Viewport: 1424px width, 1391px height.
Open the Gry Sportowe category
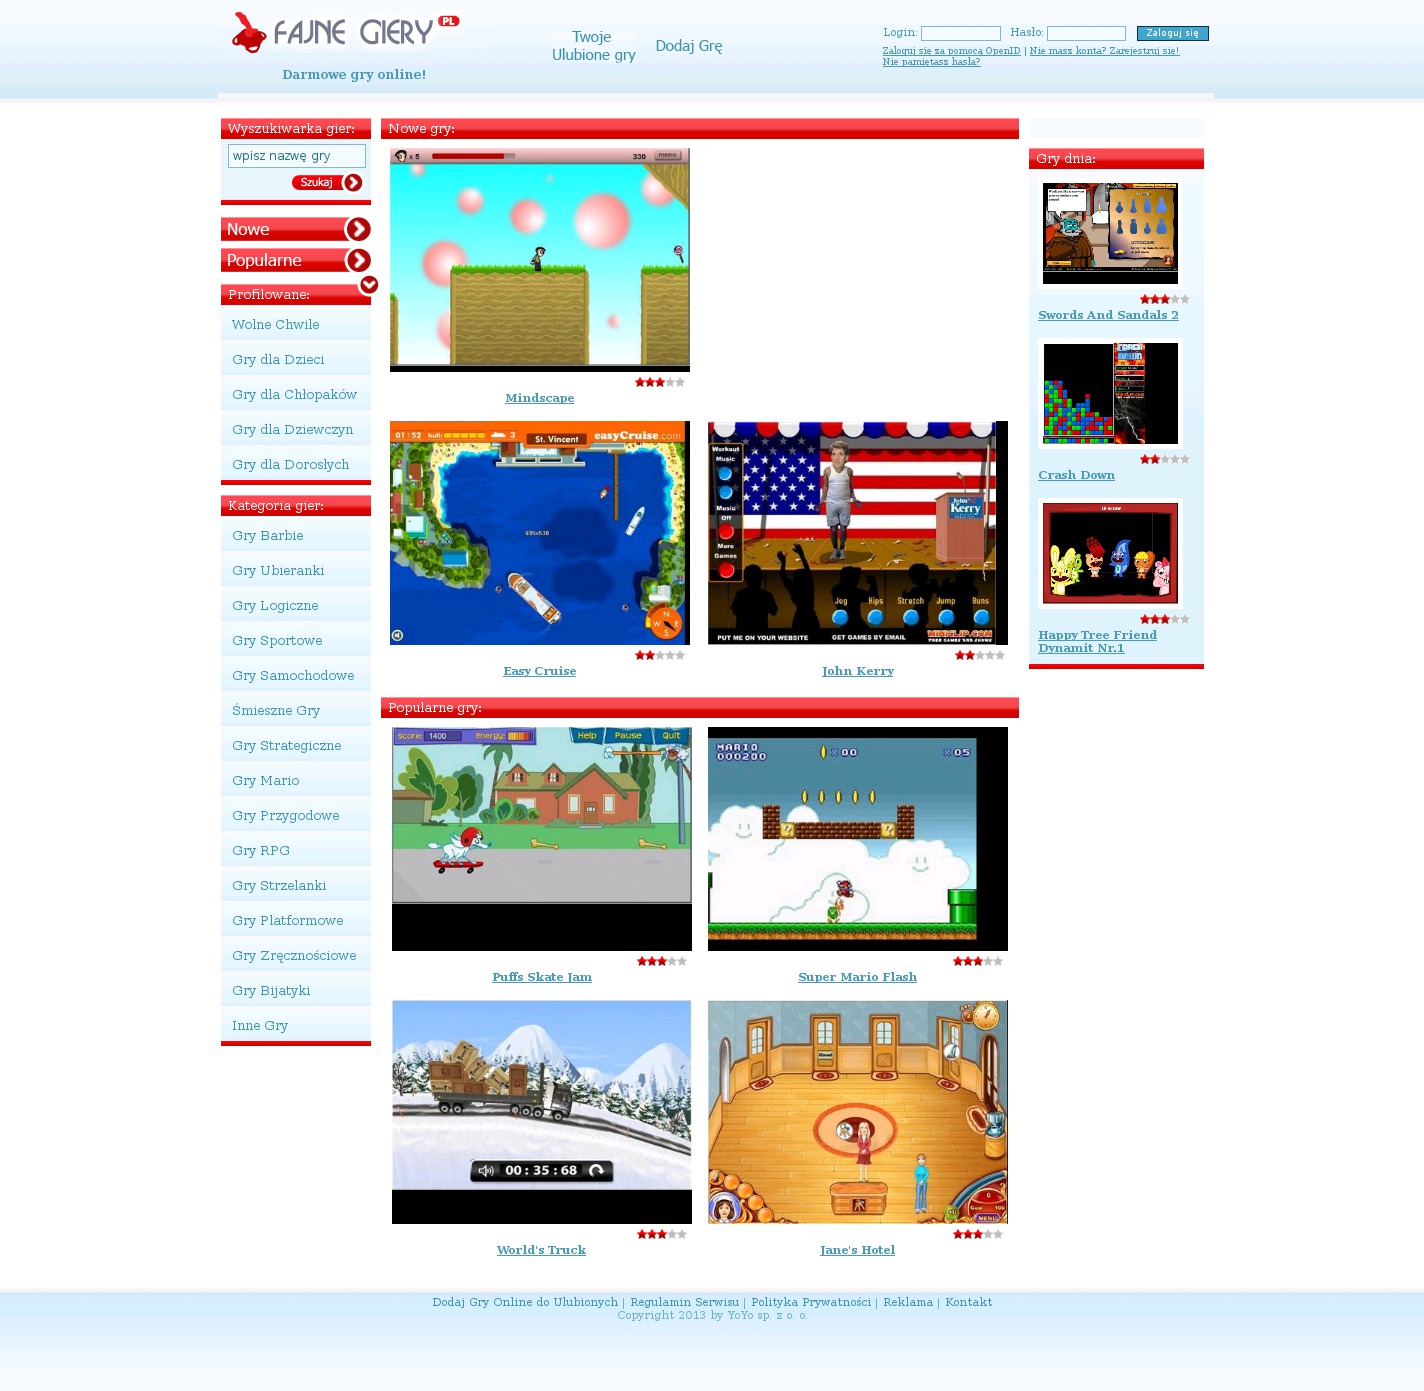(296, 641)
